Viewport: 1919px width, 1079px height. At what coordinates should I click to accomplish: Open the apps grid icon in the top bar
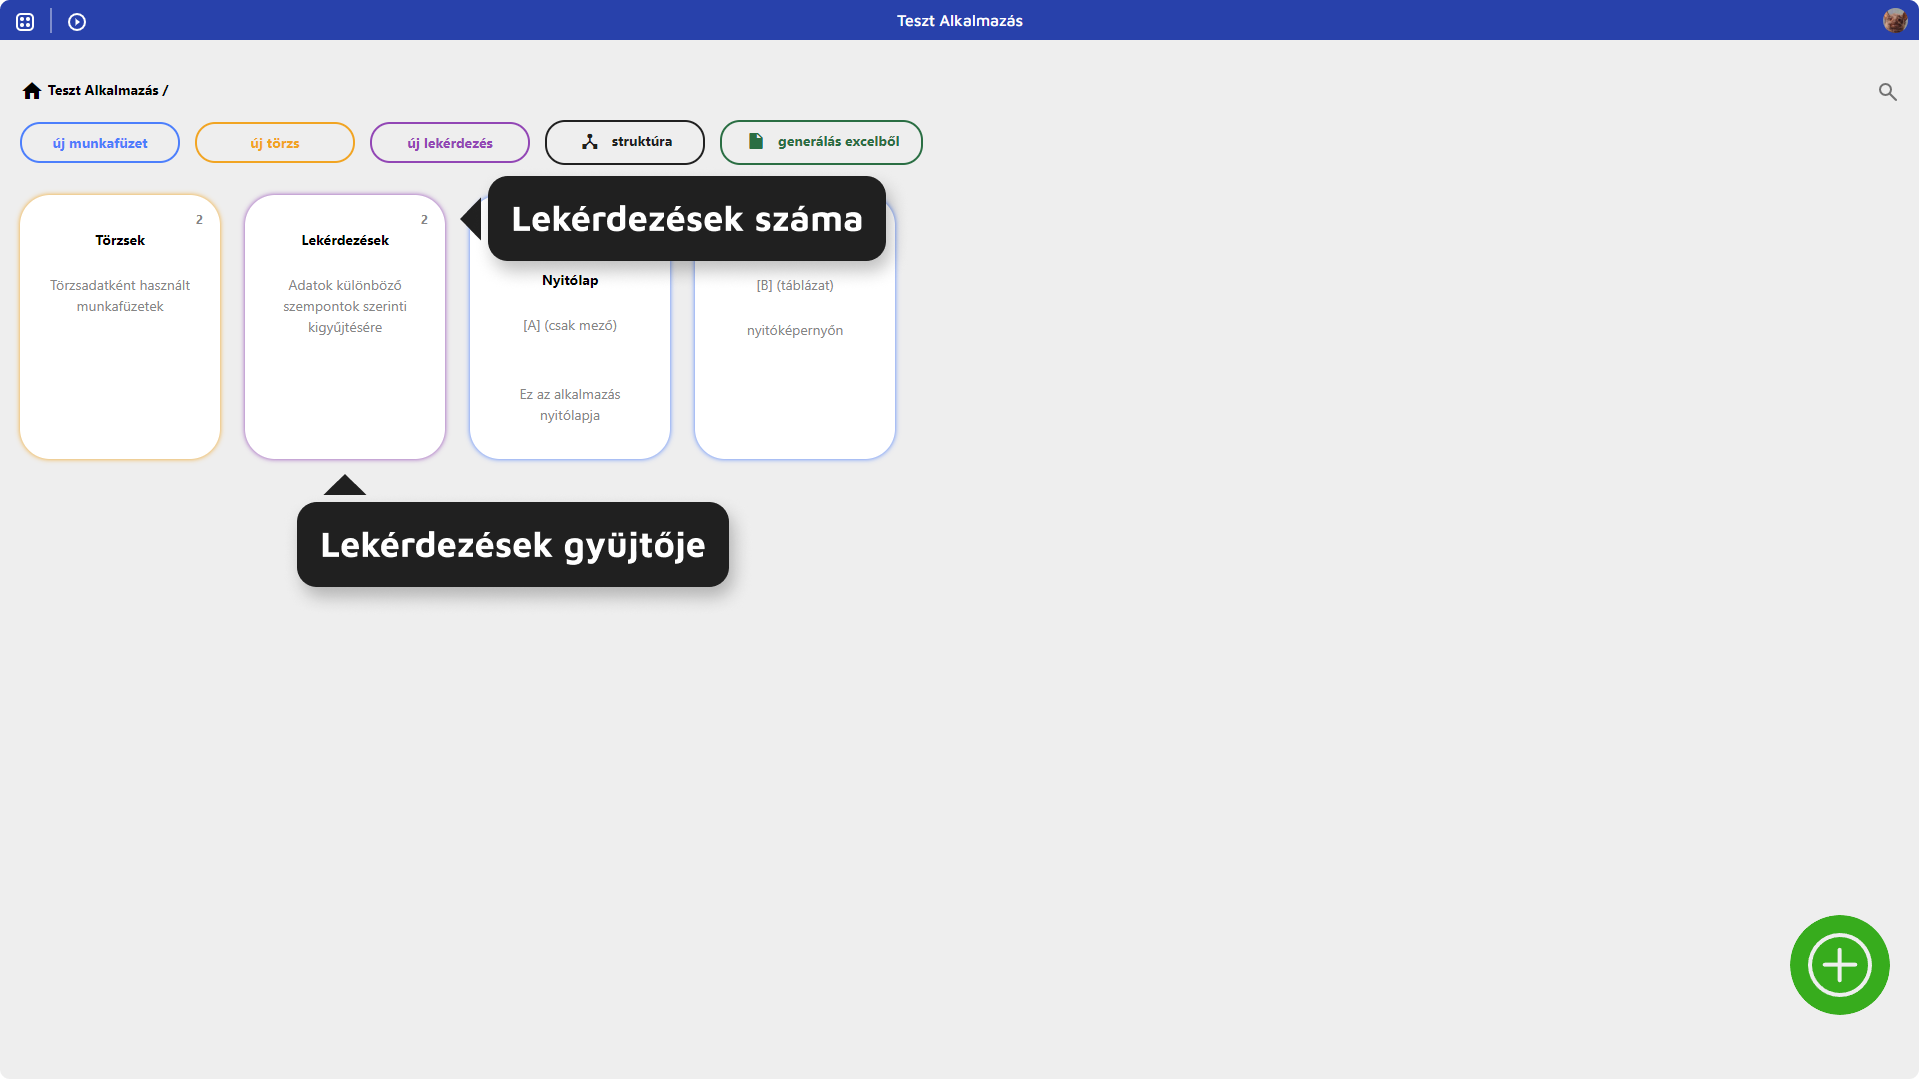(x=25, y=21)
